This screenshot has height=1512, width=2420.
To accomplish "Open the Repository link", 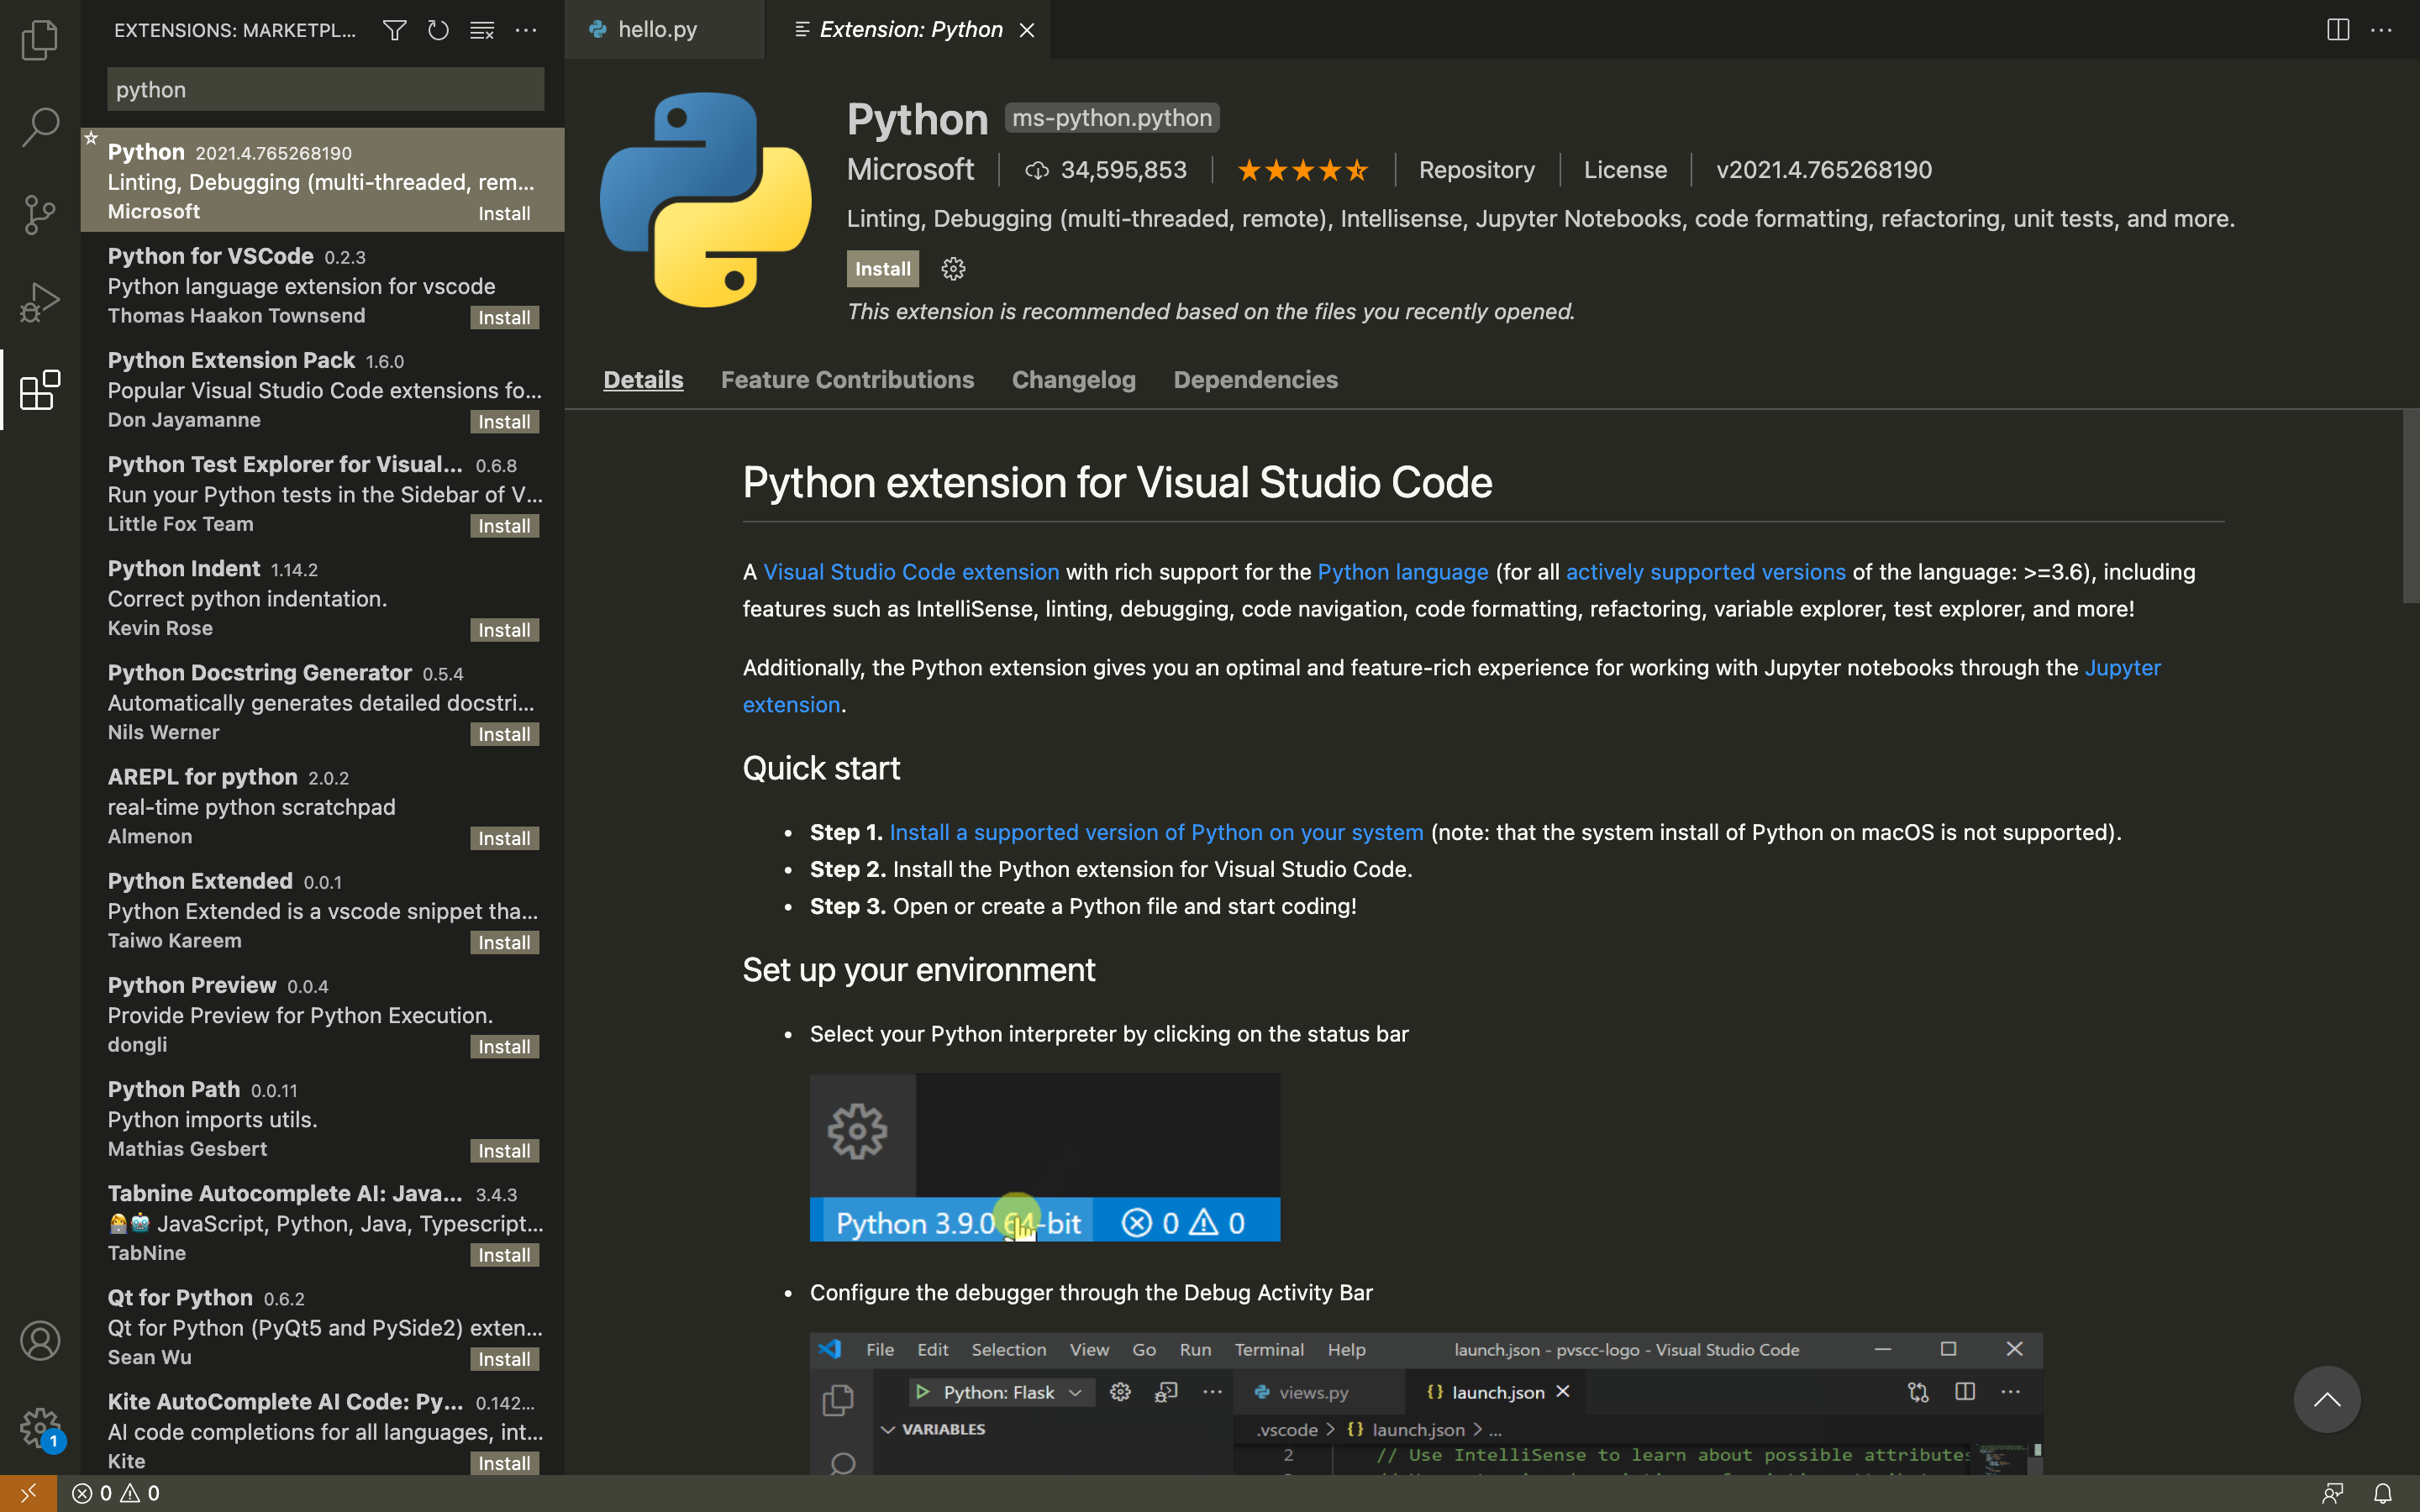I will [x=1477, y=169].
